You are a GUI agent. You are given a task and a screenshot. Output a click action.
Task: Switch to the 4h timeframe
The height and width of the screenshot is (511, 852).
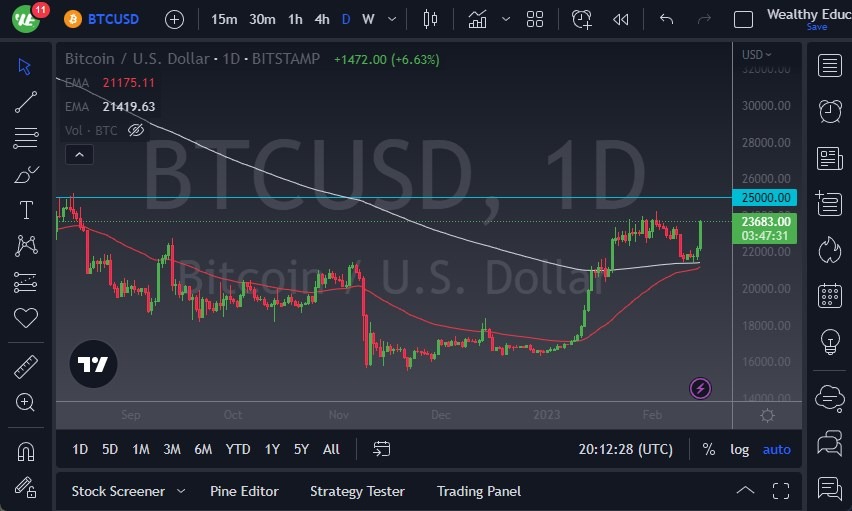[x=322, y=20]
